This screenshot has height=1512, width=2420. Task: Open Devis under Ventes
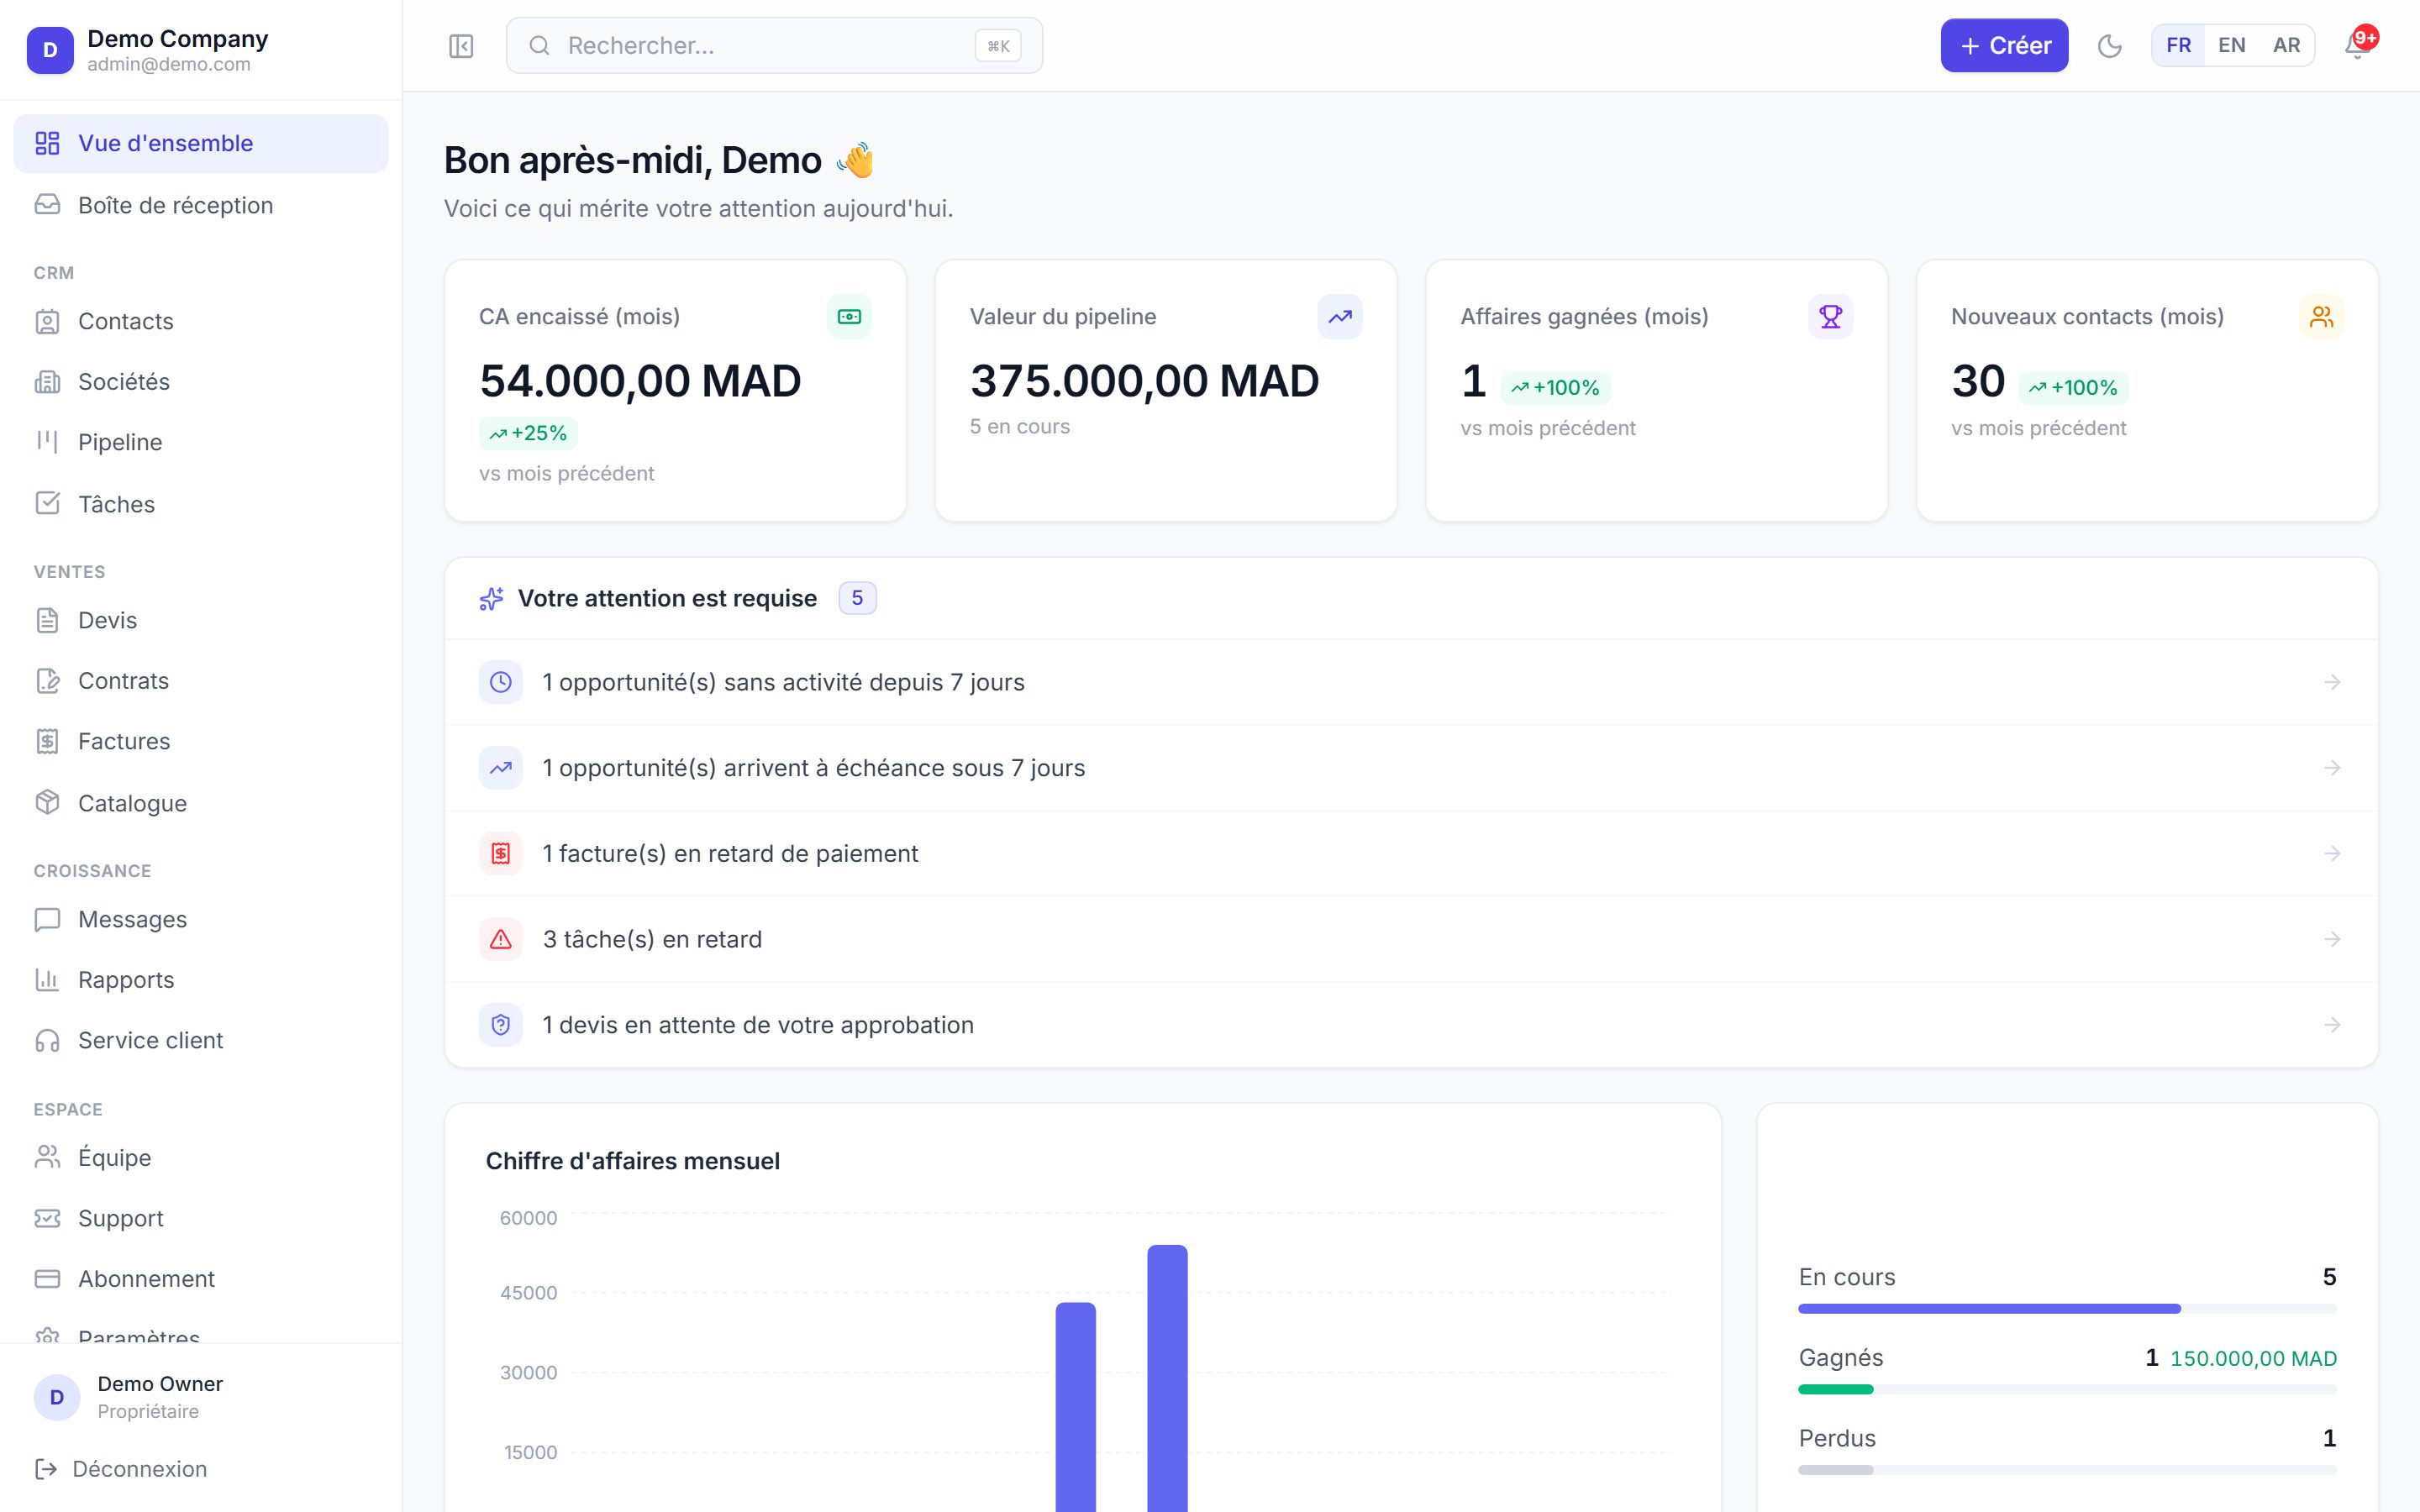pos(201,620)
